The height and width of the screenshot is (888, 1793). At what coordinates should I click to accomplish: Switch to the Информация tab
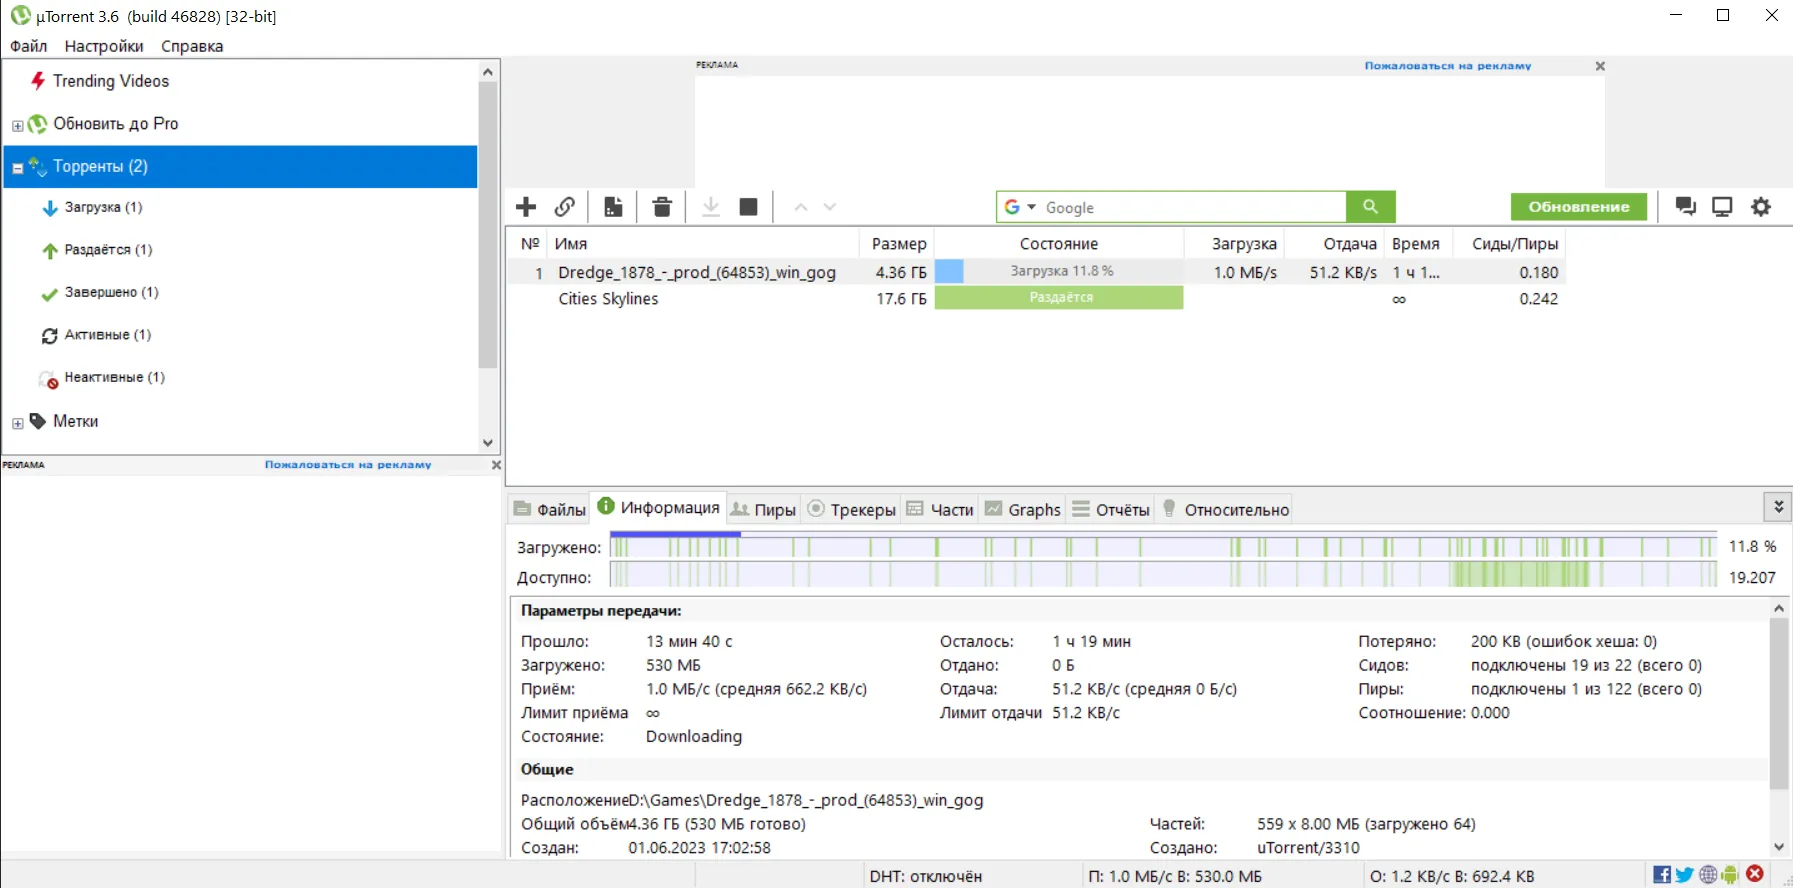pos(658,508)
